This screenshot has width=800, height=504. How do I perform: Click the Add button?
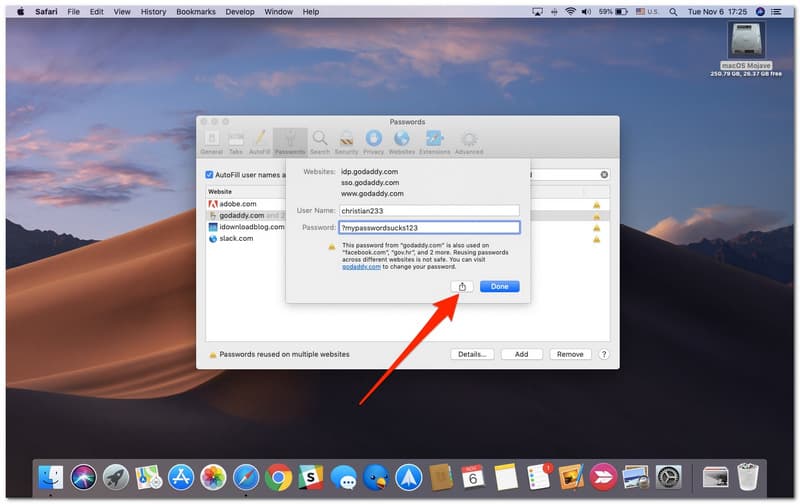click(x=521, y=354)
